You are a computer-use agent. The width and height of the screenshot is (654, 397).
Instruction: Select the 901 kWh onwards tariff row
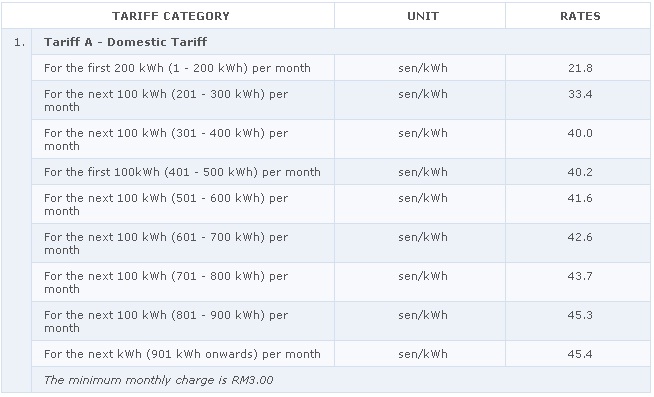tap(341, 354)
